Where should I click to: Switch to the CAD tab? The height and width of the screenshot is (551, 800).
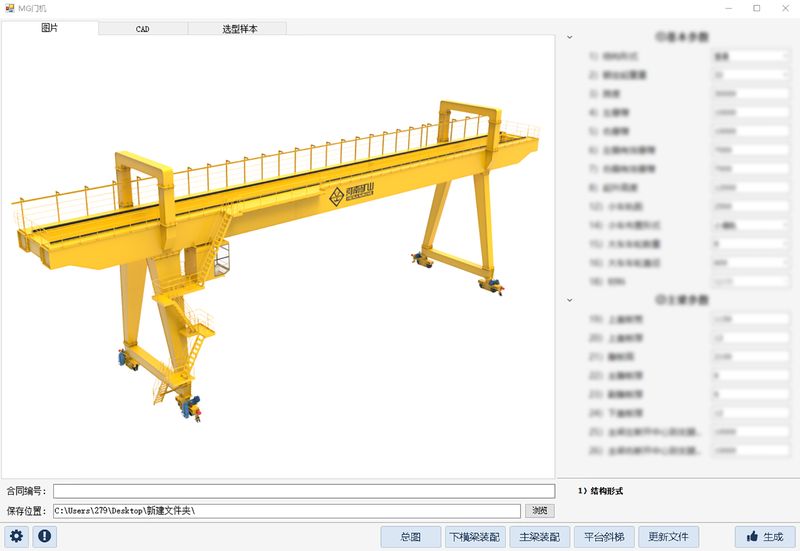(x=143, y=29)
